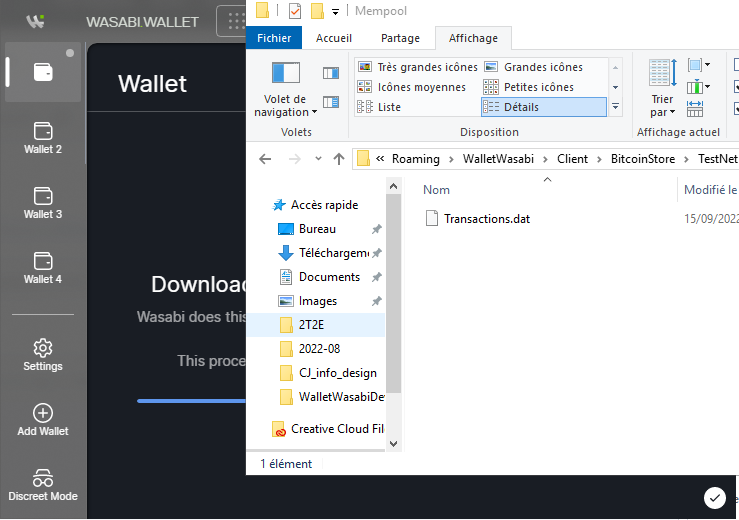The image size is (739, 520).
Task: Choose Très grandes icônes layout
Action: coord(418,67)
